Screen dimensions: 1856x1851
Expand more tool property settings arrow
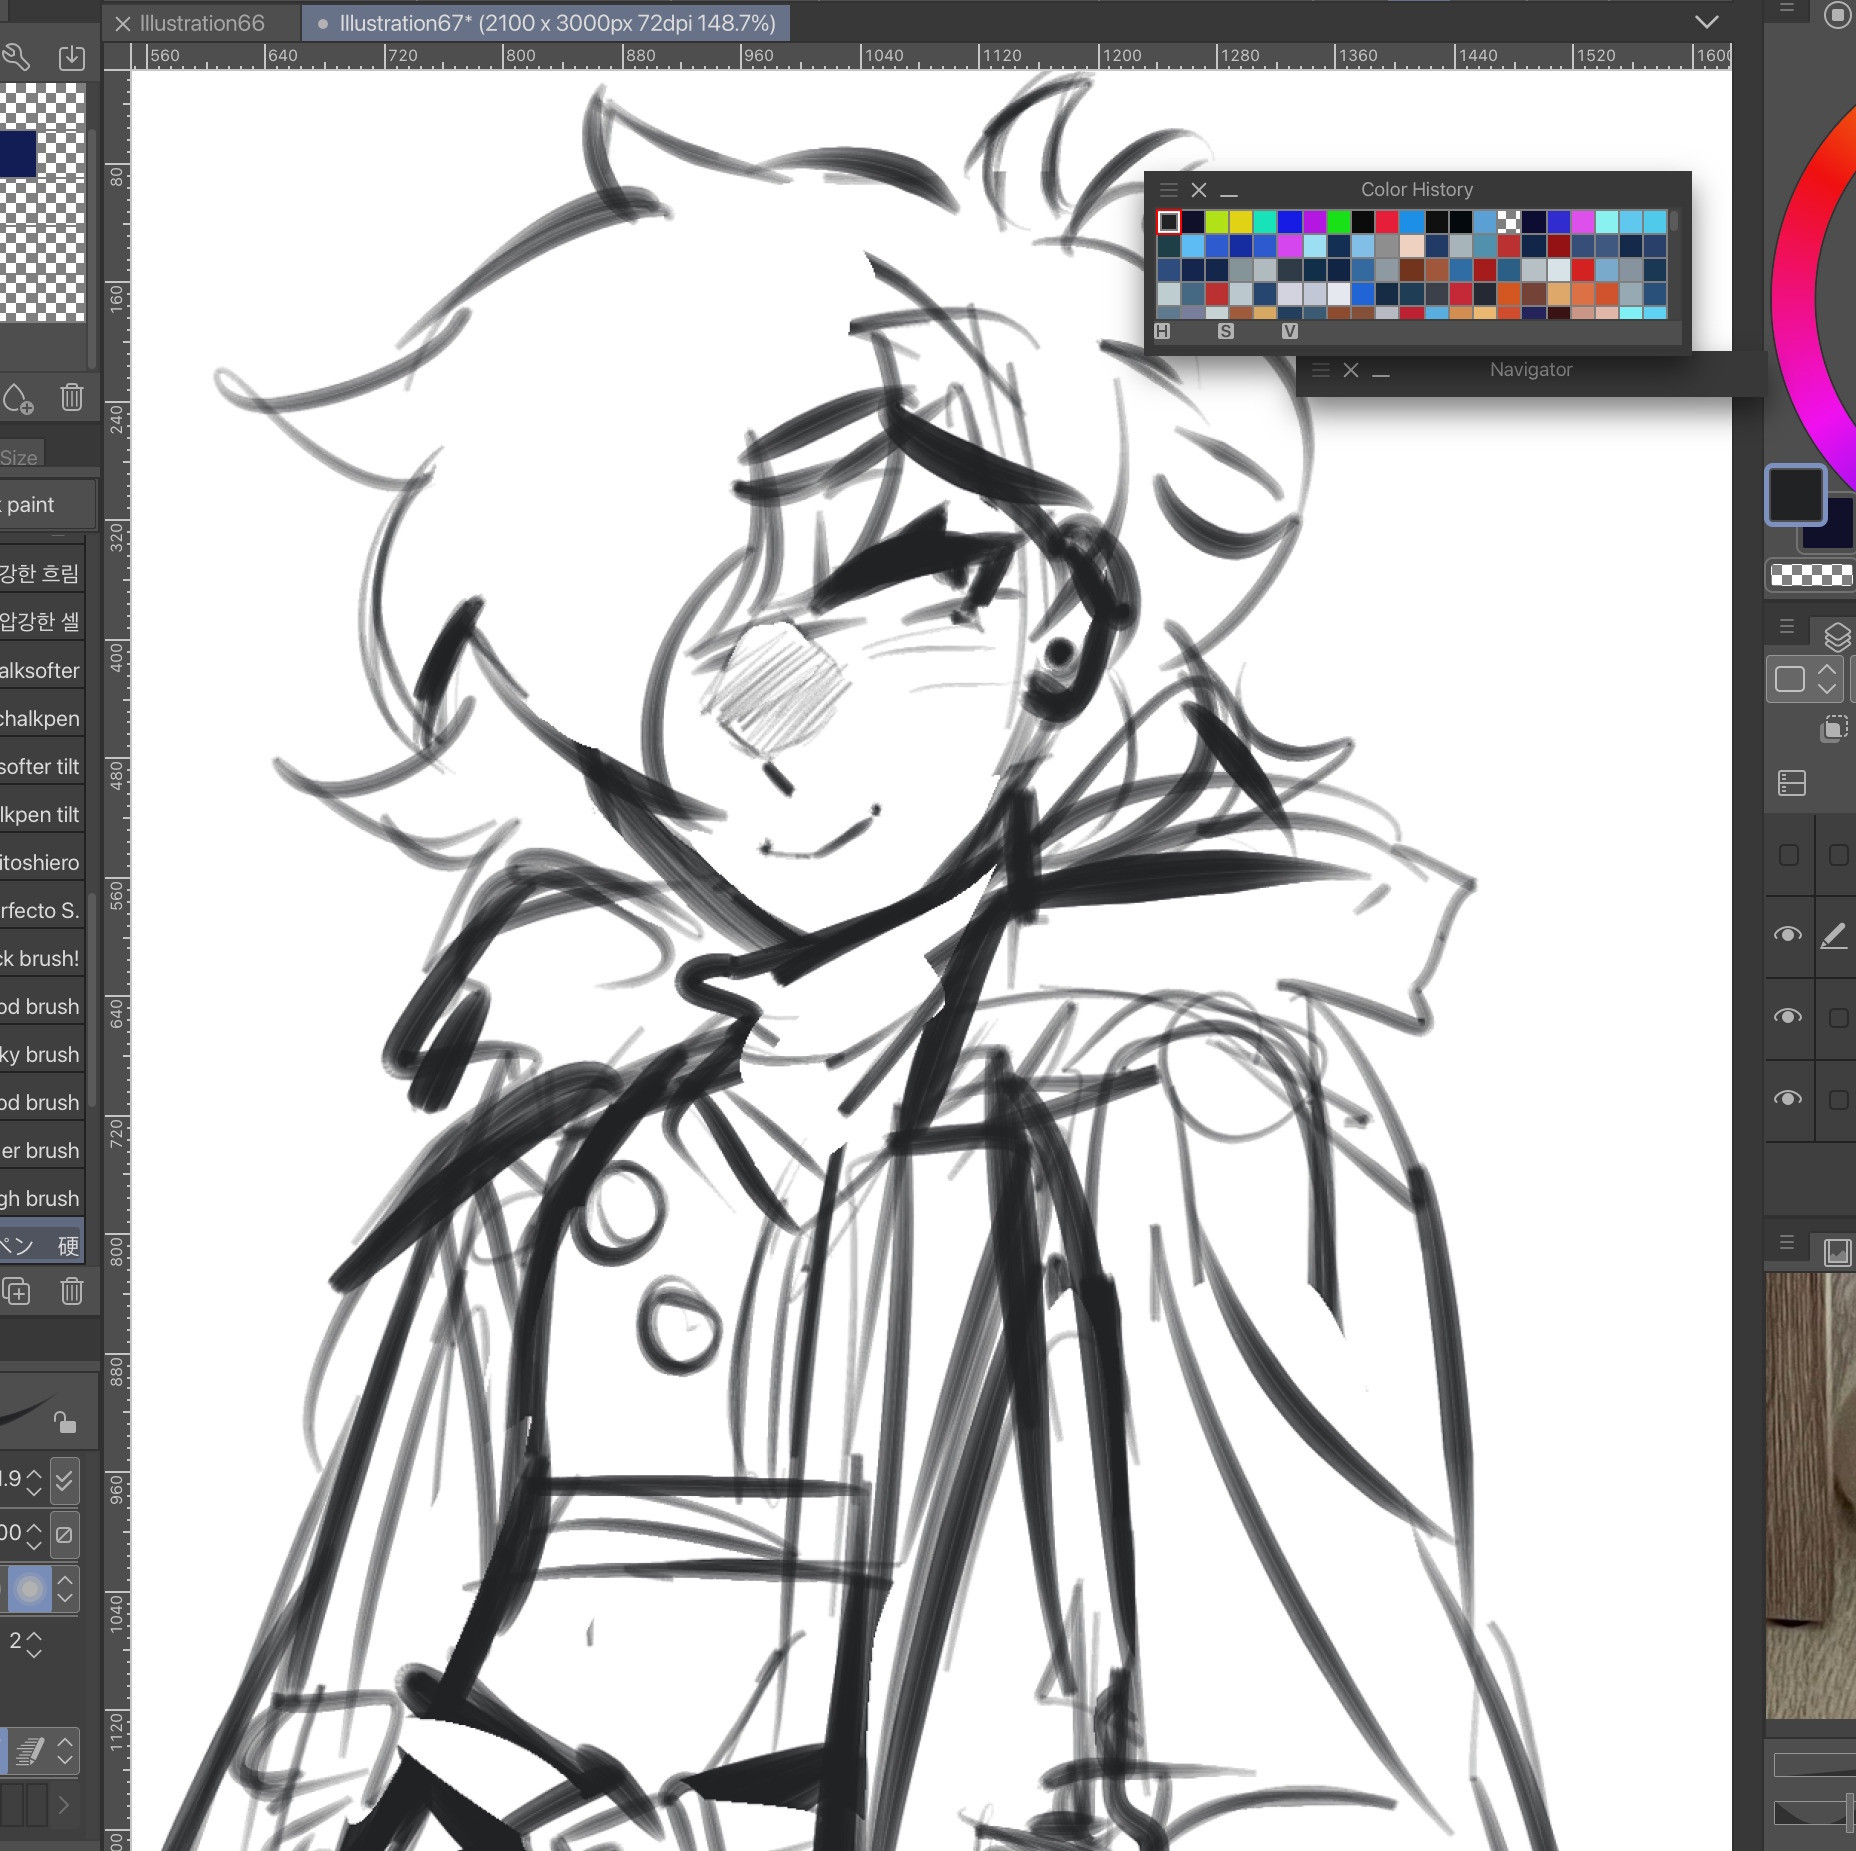pyautogui.click(x=64, y=1805)
